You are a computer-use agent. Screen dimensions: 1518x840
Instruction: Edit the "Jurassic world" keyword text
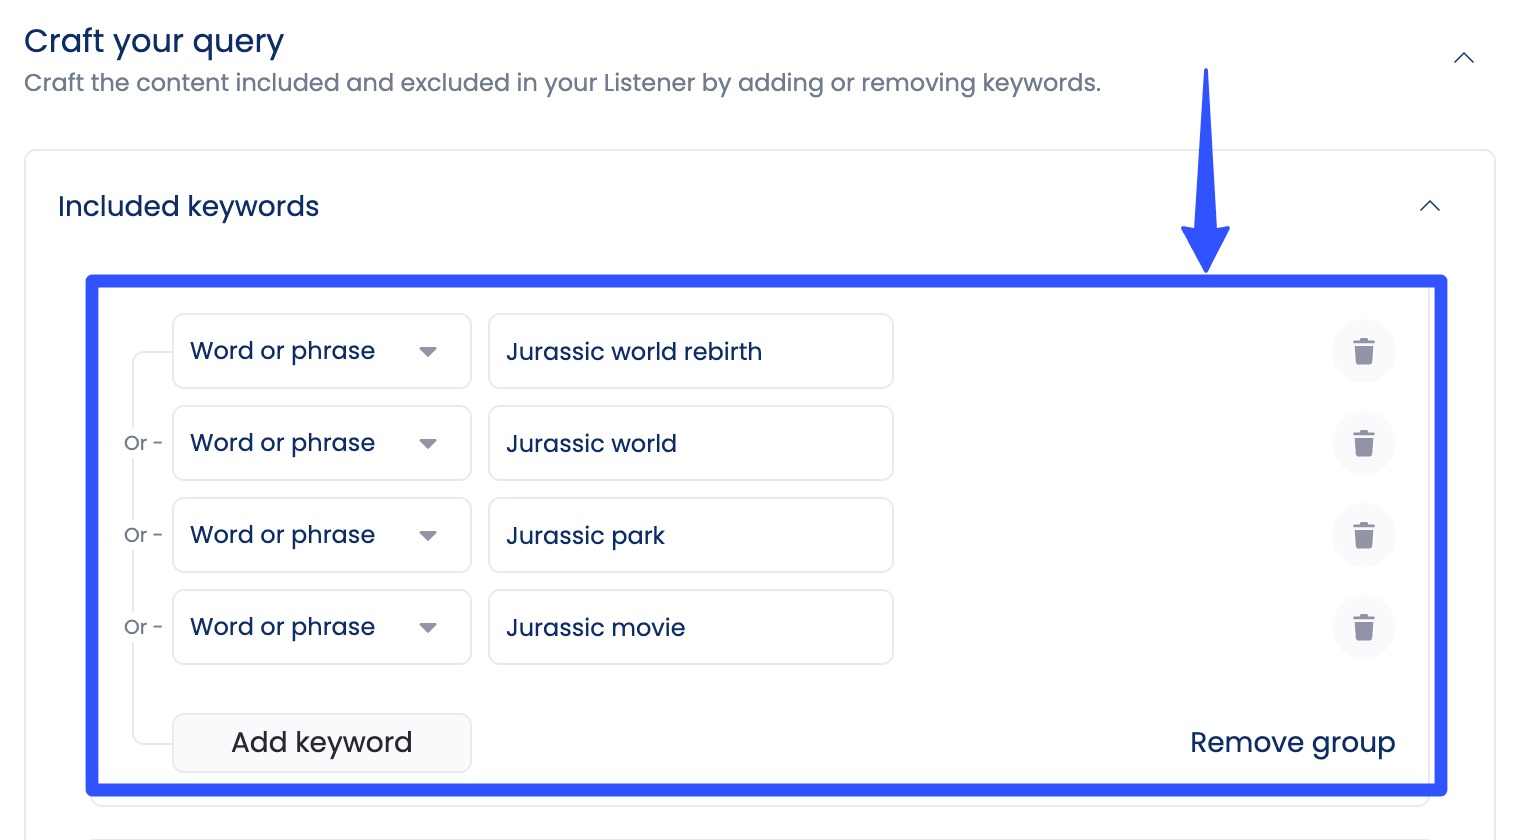pyautogui.click(x=690, y=443)
